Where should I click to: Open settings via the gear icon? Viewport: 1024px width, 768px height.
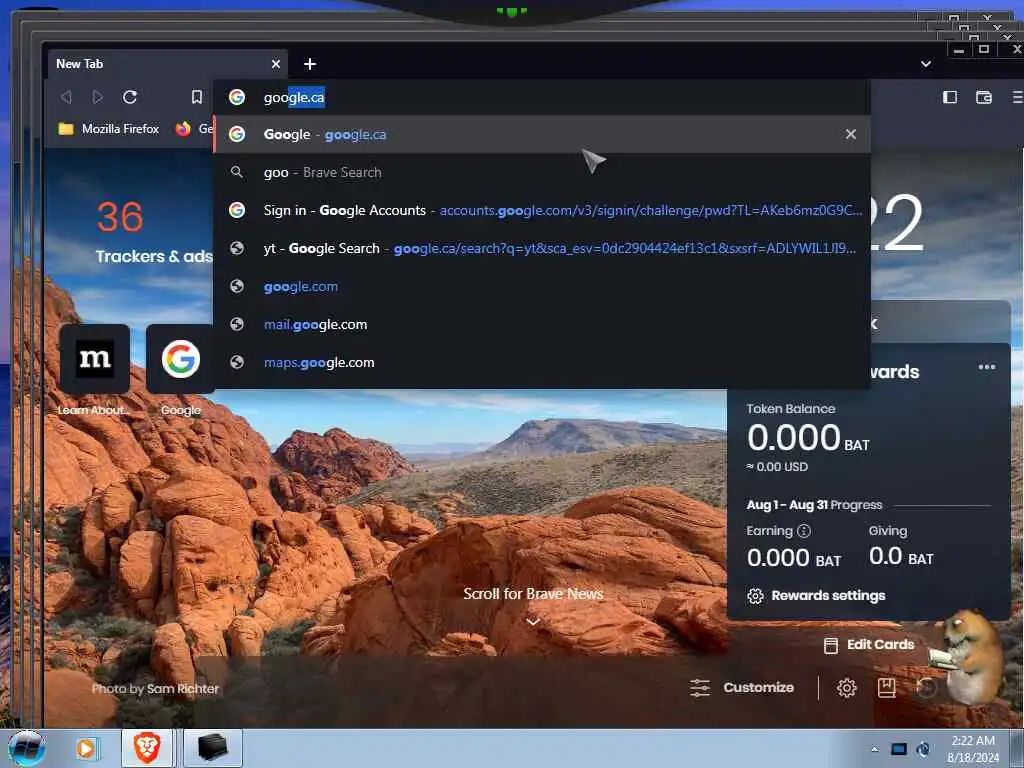coord(847,688)
